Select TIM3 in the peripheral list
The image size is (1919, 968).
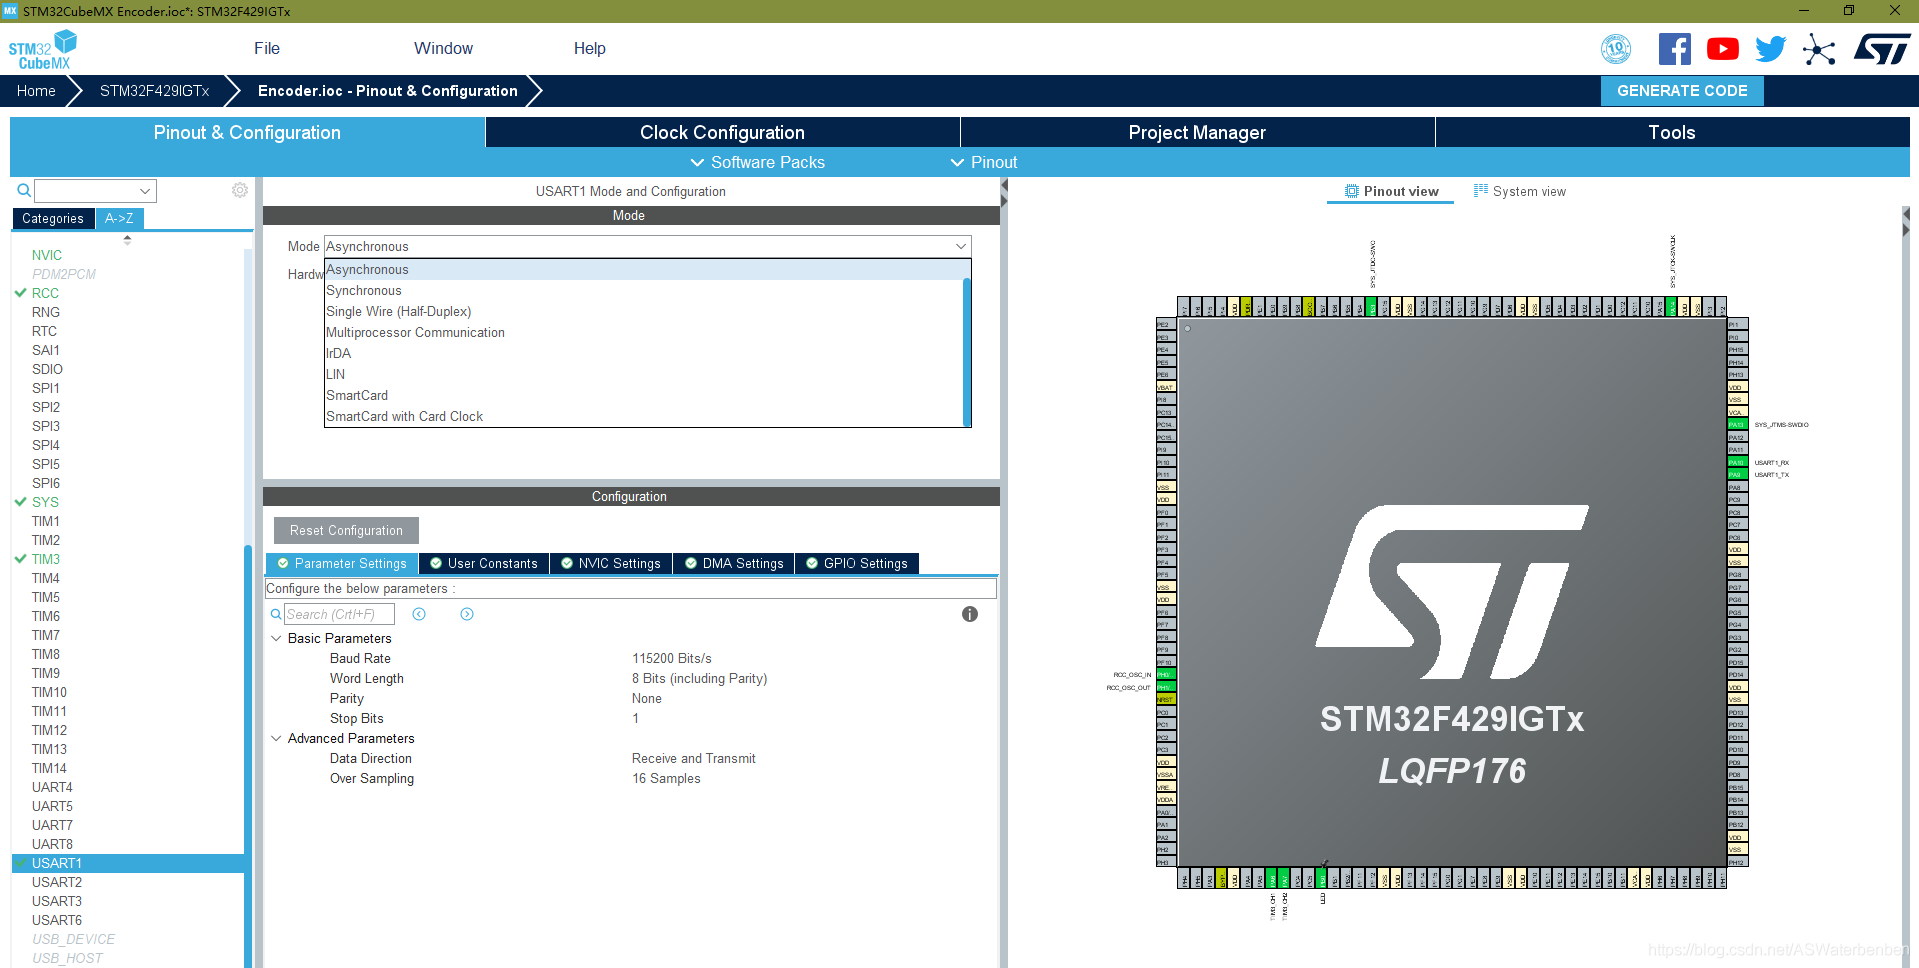[46, 559]
